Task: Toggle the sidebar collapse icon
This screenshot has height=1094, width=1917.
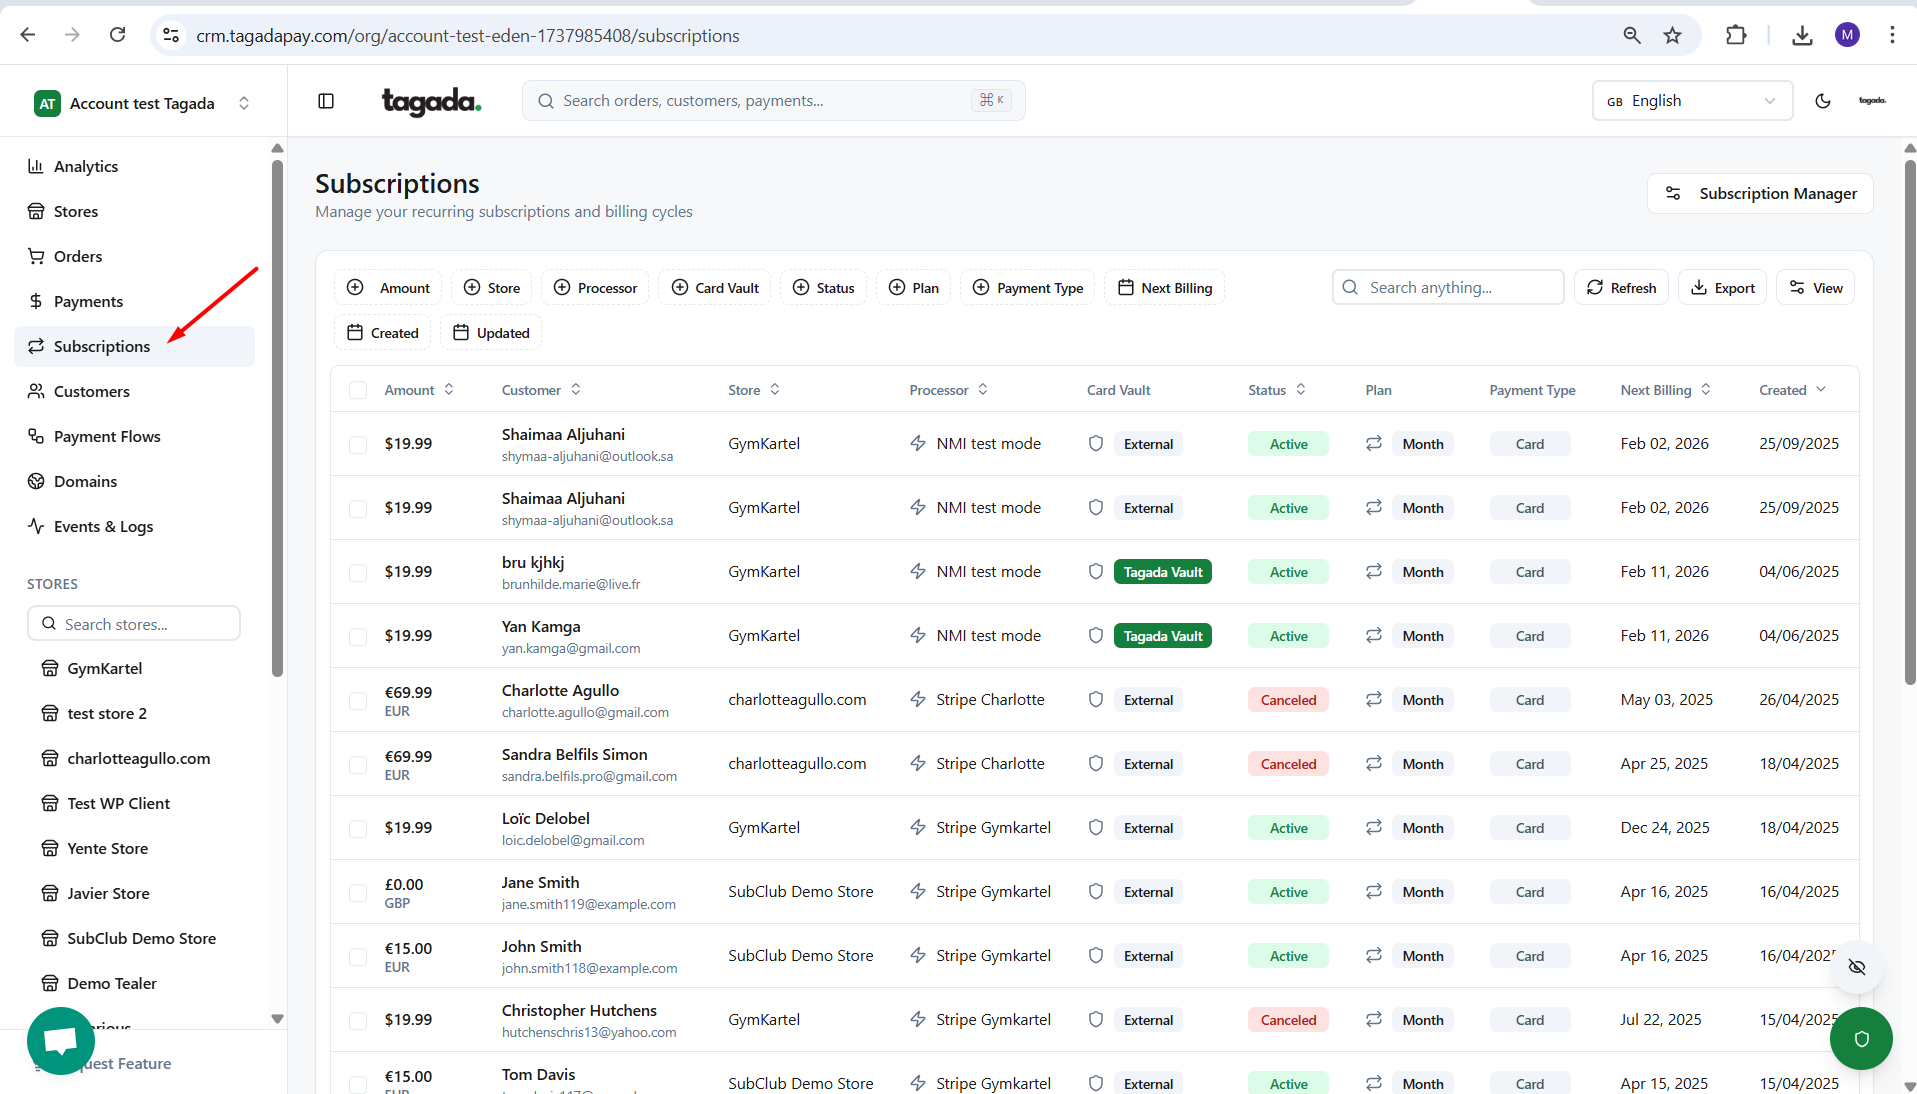Action: 326,101
